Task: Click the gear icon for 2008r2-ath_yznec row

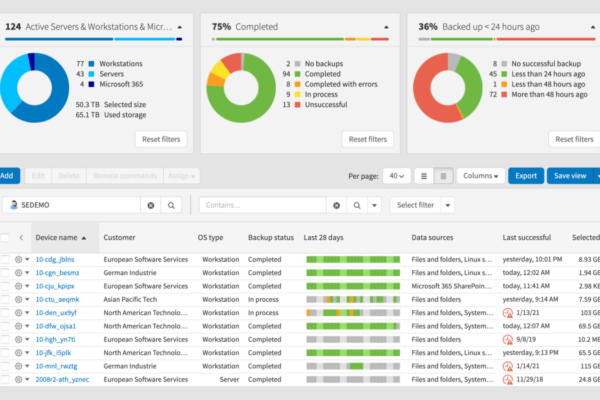Action: [18, 380]
